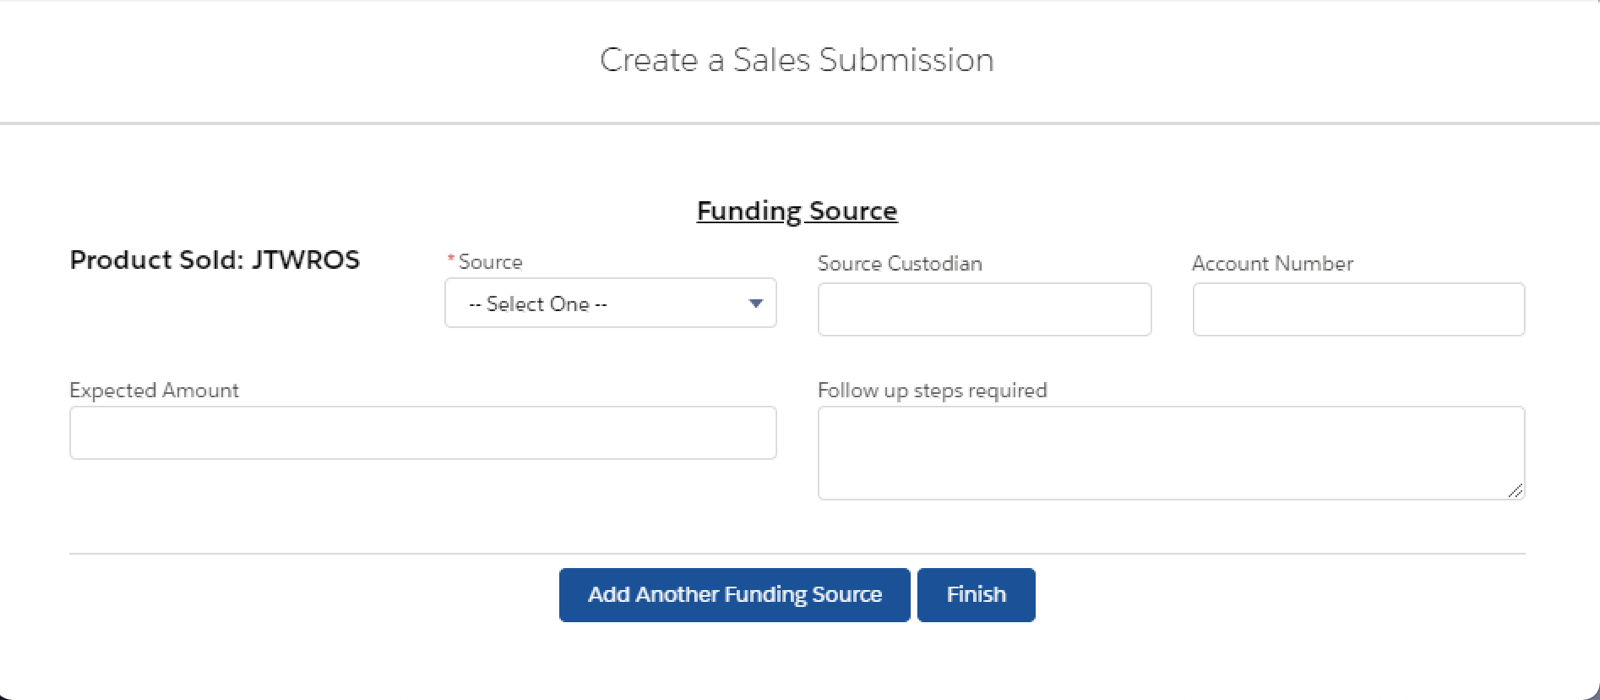Click the Follow up steps required label

pos(932,391)
